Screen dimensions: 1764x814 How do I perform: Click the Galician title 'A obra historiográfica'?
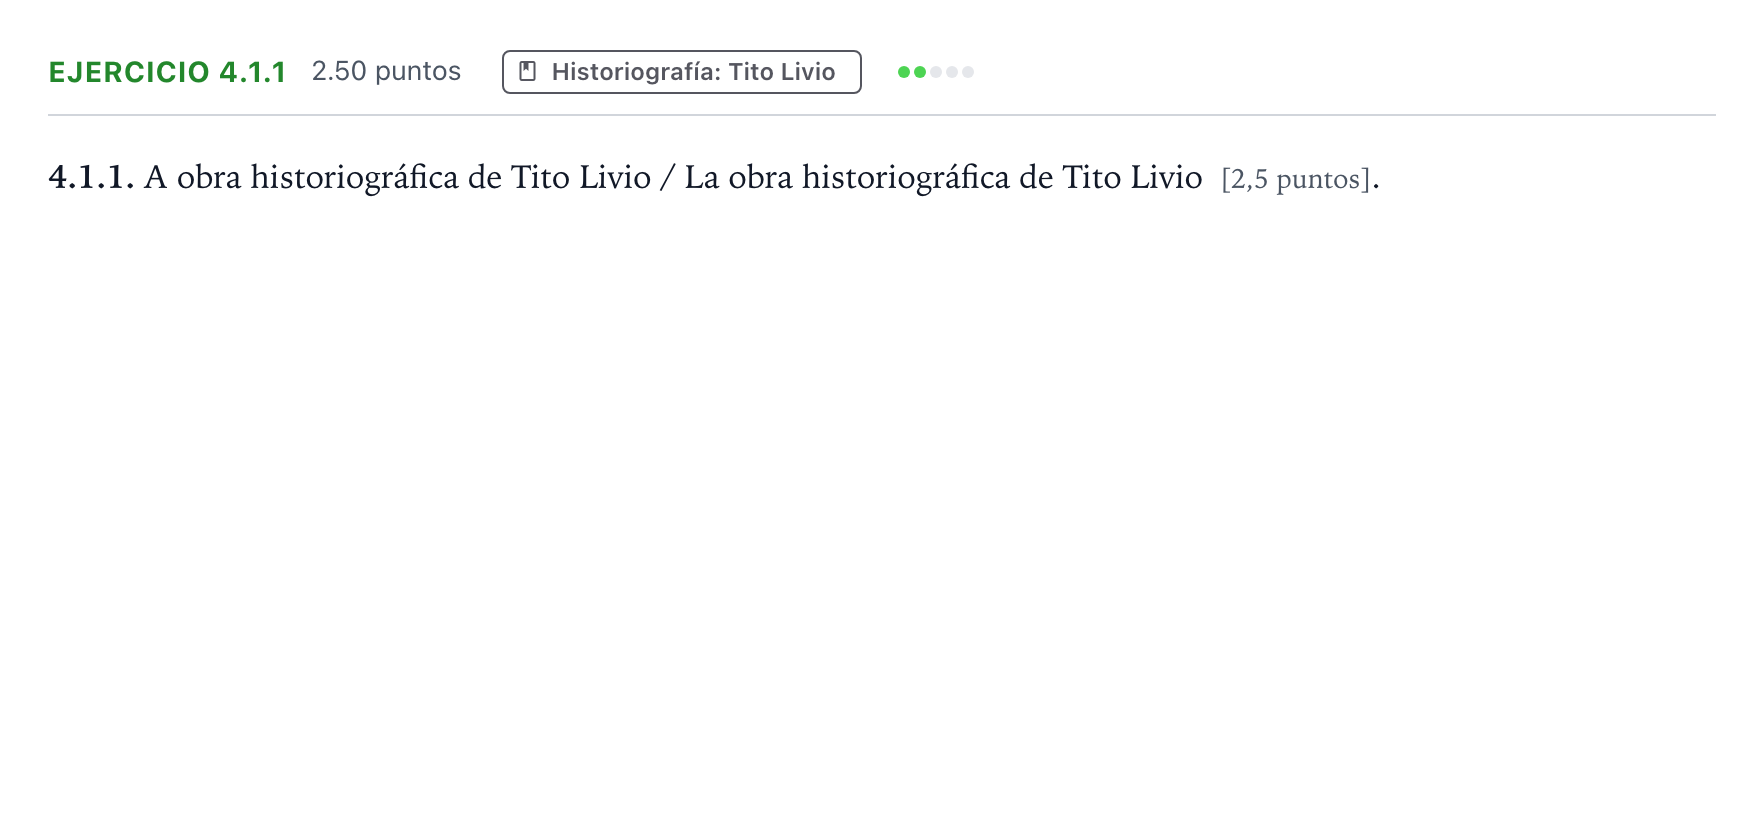tap(301, 177)
